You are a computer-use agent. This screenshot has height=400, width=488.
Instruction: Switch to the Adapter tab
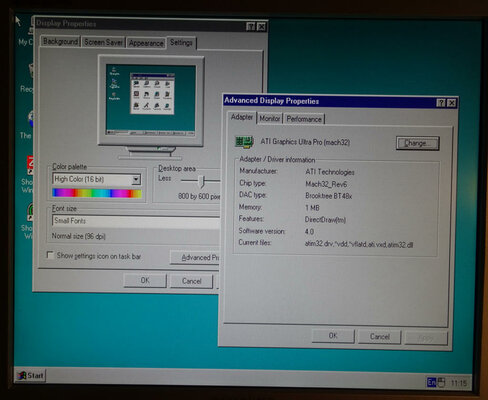242,117
